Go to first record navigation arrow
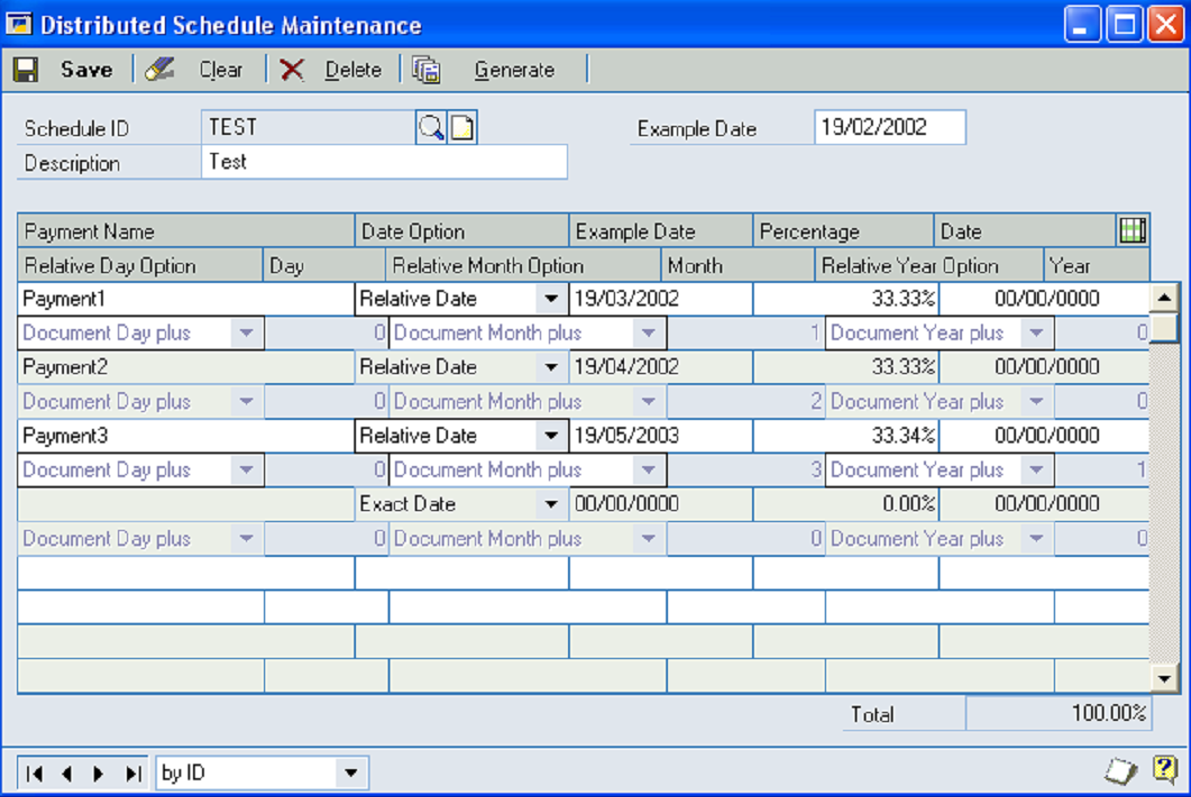This screenshot has height=797, width=1191. pyautogui.click(x=35, y=773)
